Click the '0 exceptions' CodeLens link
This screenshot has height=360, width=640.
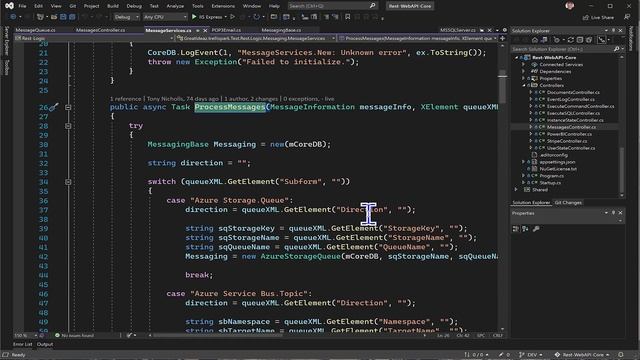[301, 99]
